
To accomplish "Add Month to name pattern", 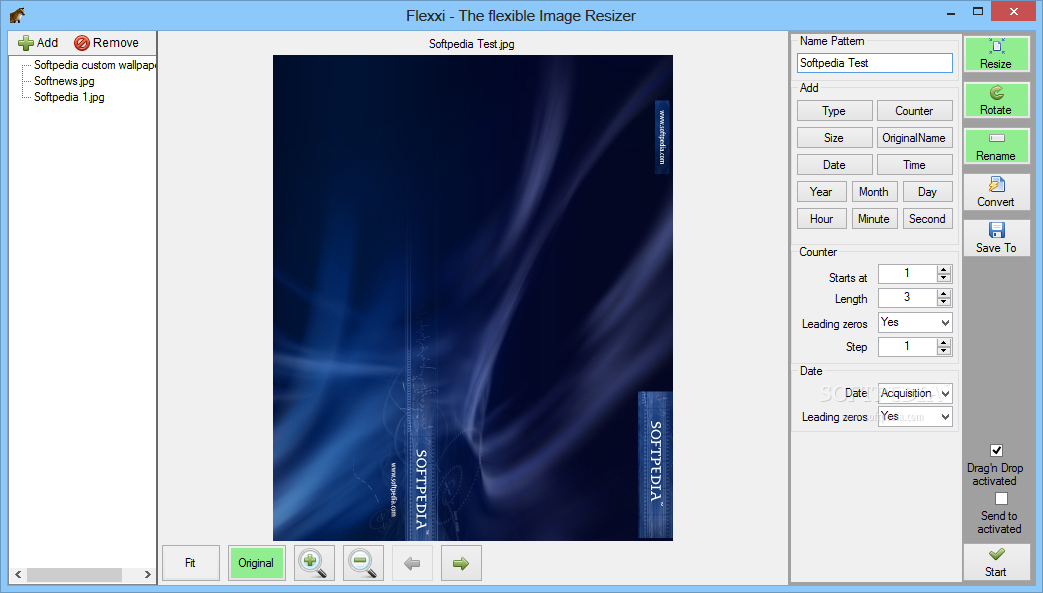I will 874,192.
